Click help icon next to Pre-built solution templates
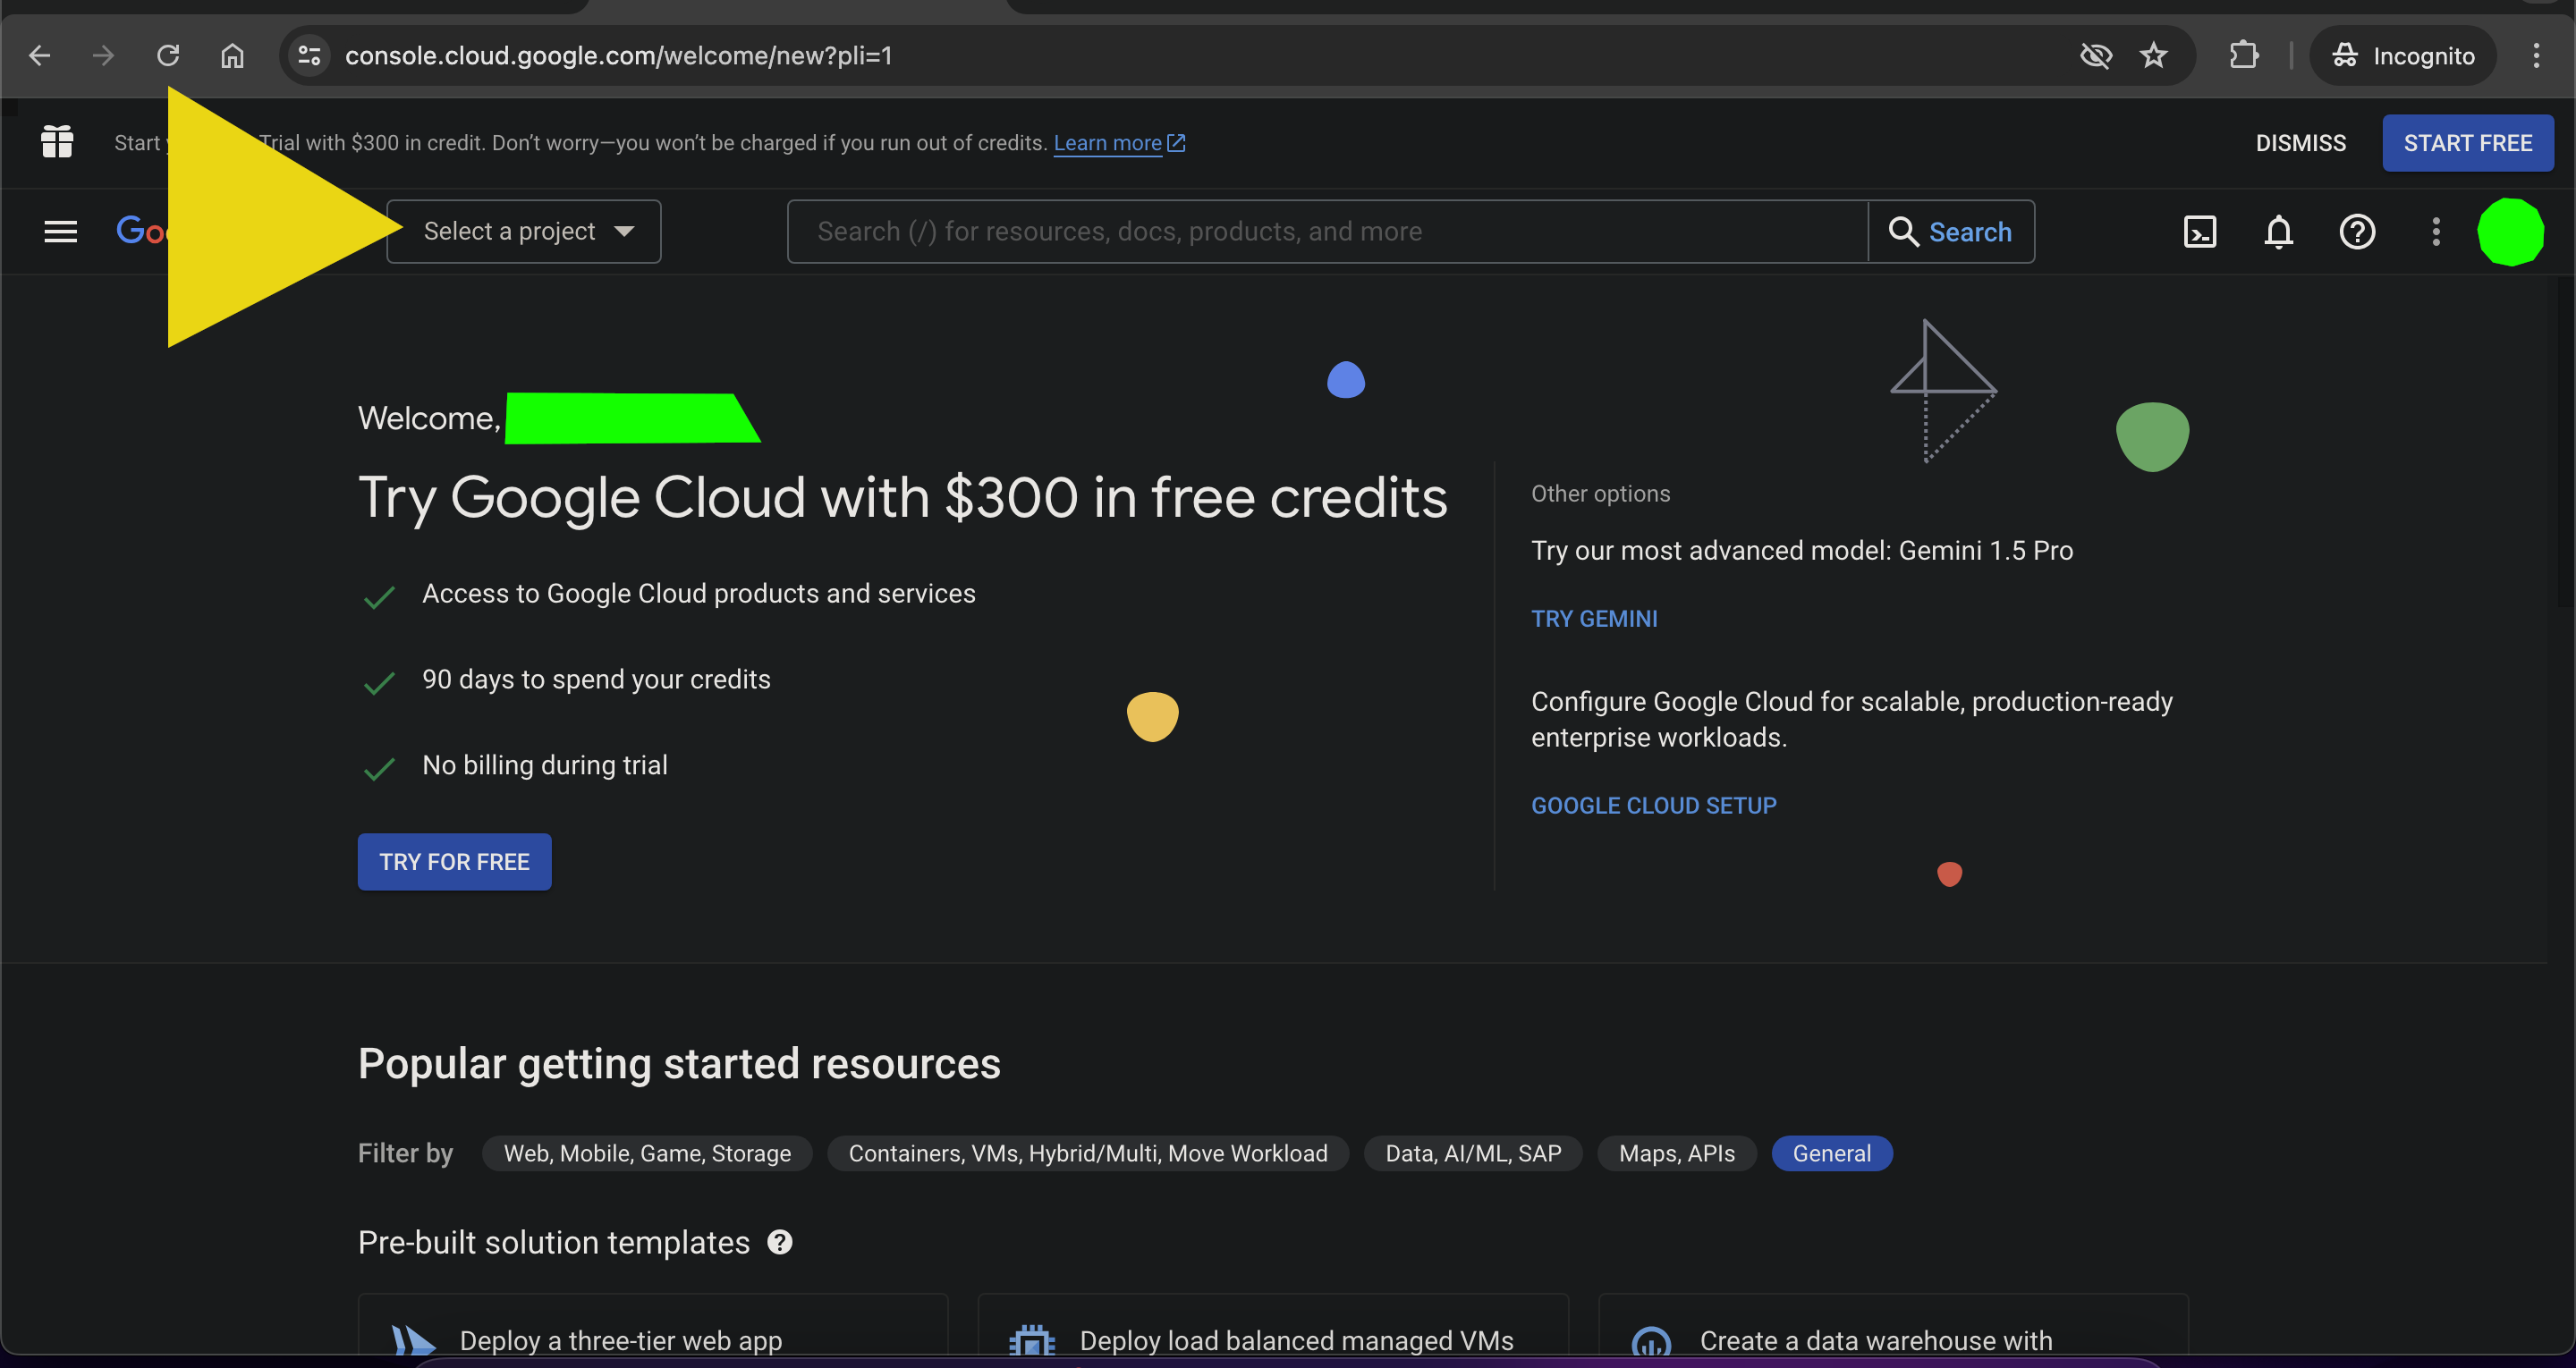2576x1368 pixels. coord(780,1242)
